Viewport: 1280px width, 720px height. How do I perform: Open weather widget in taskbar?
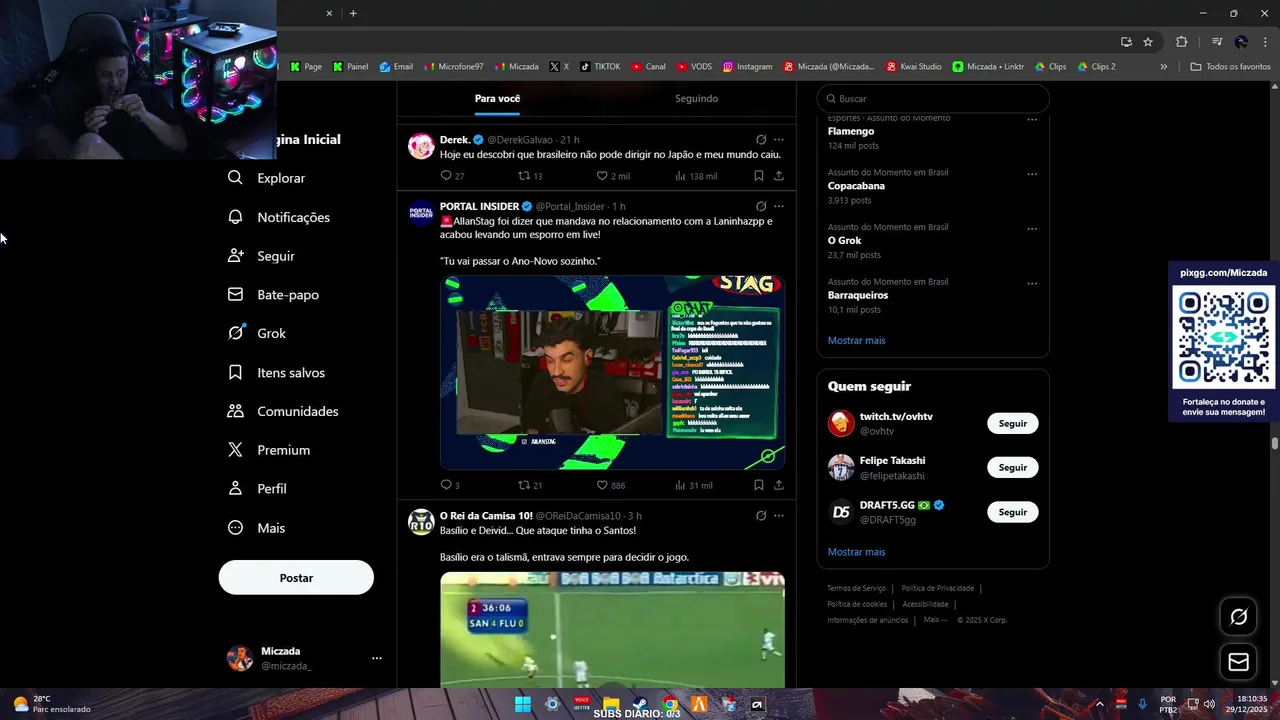tap(50, 704)
